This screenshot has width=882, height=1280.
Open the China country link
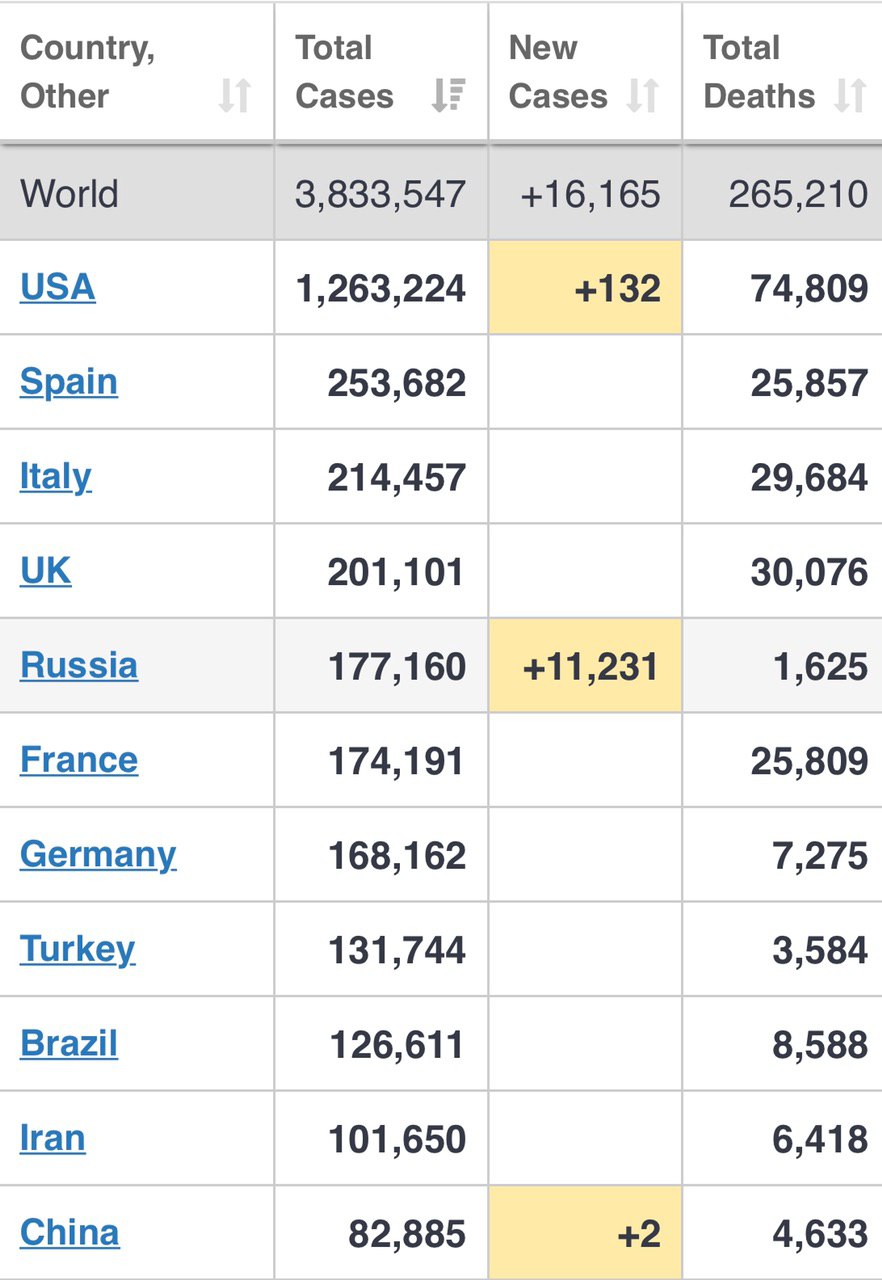pos(69,1233)
